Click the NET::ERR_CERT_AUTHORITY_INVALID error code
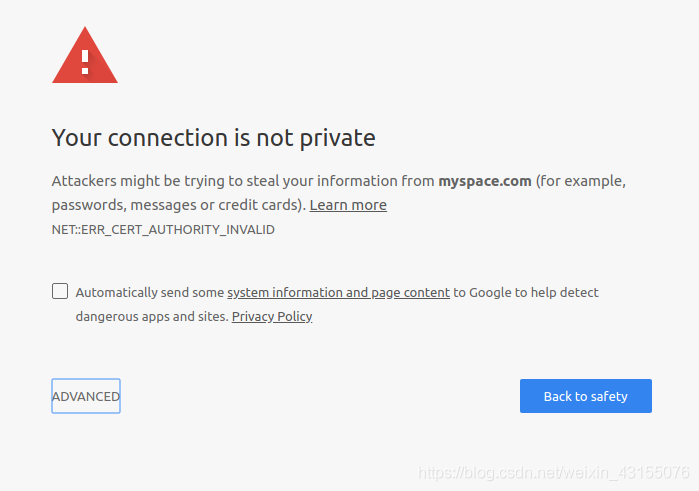This screenshot has width=699, height=491. coord(163,229)
